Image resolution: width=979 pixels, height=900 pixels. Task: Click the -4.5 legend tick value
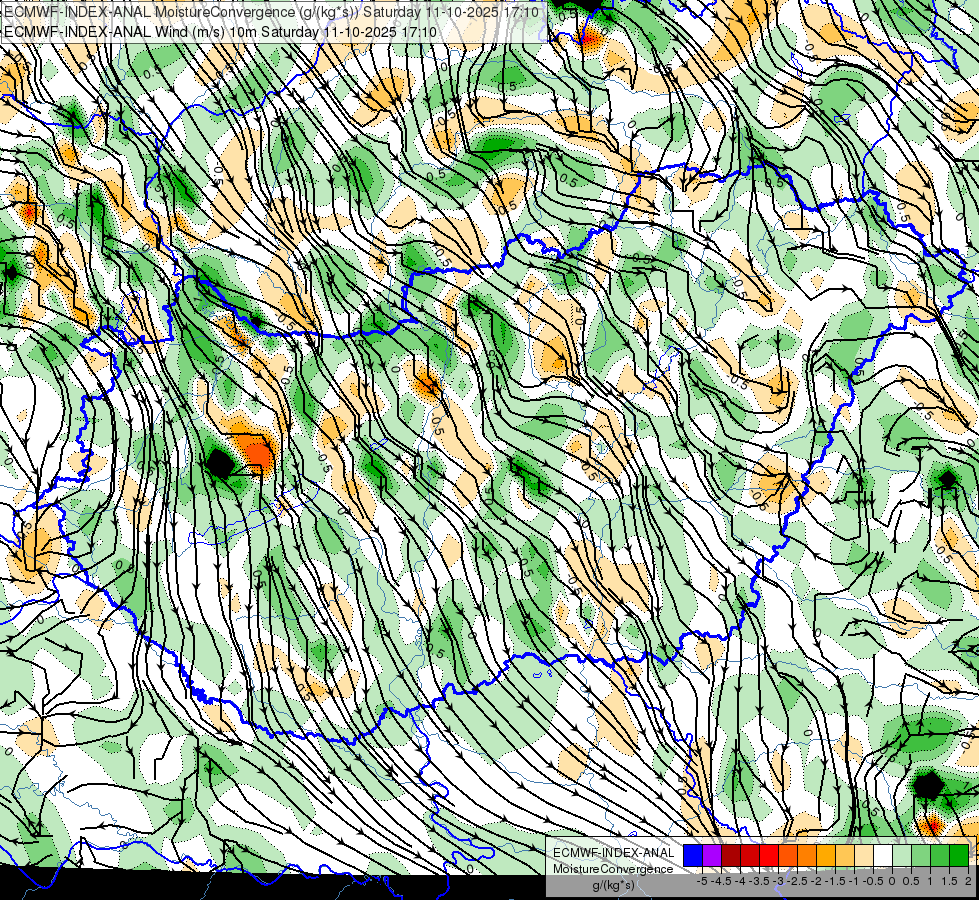point(721,881)
